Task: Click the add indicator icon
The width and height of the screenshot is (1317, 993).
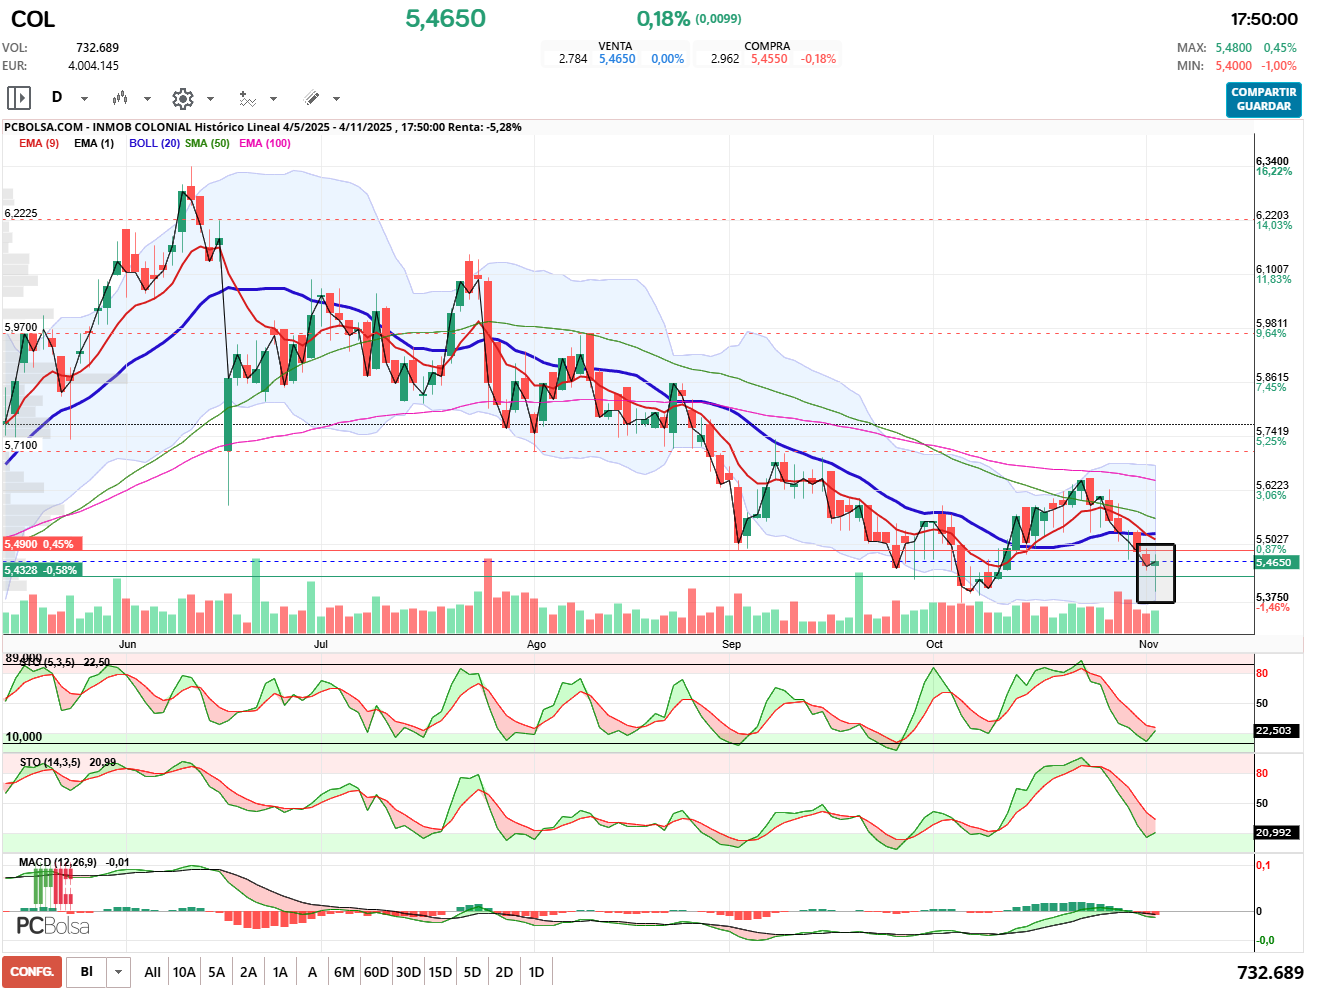Action: [247, 98]
